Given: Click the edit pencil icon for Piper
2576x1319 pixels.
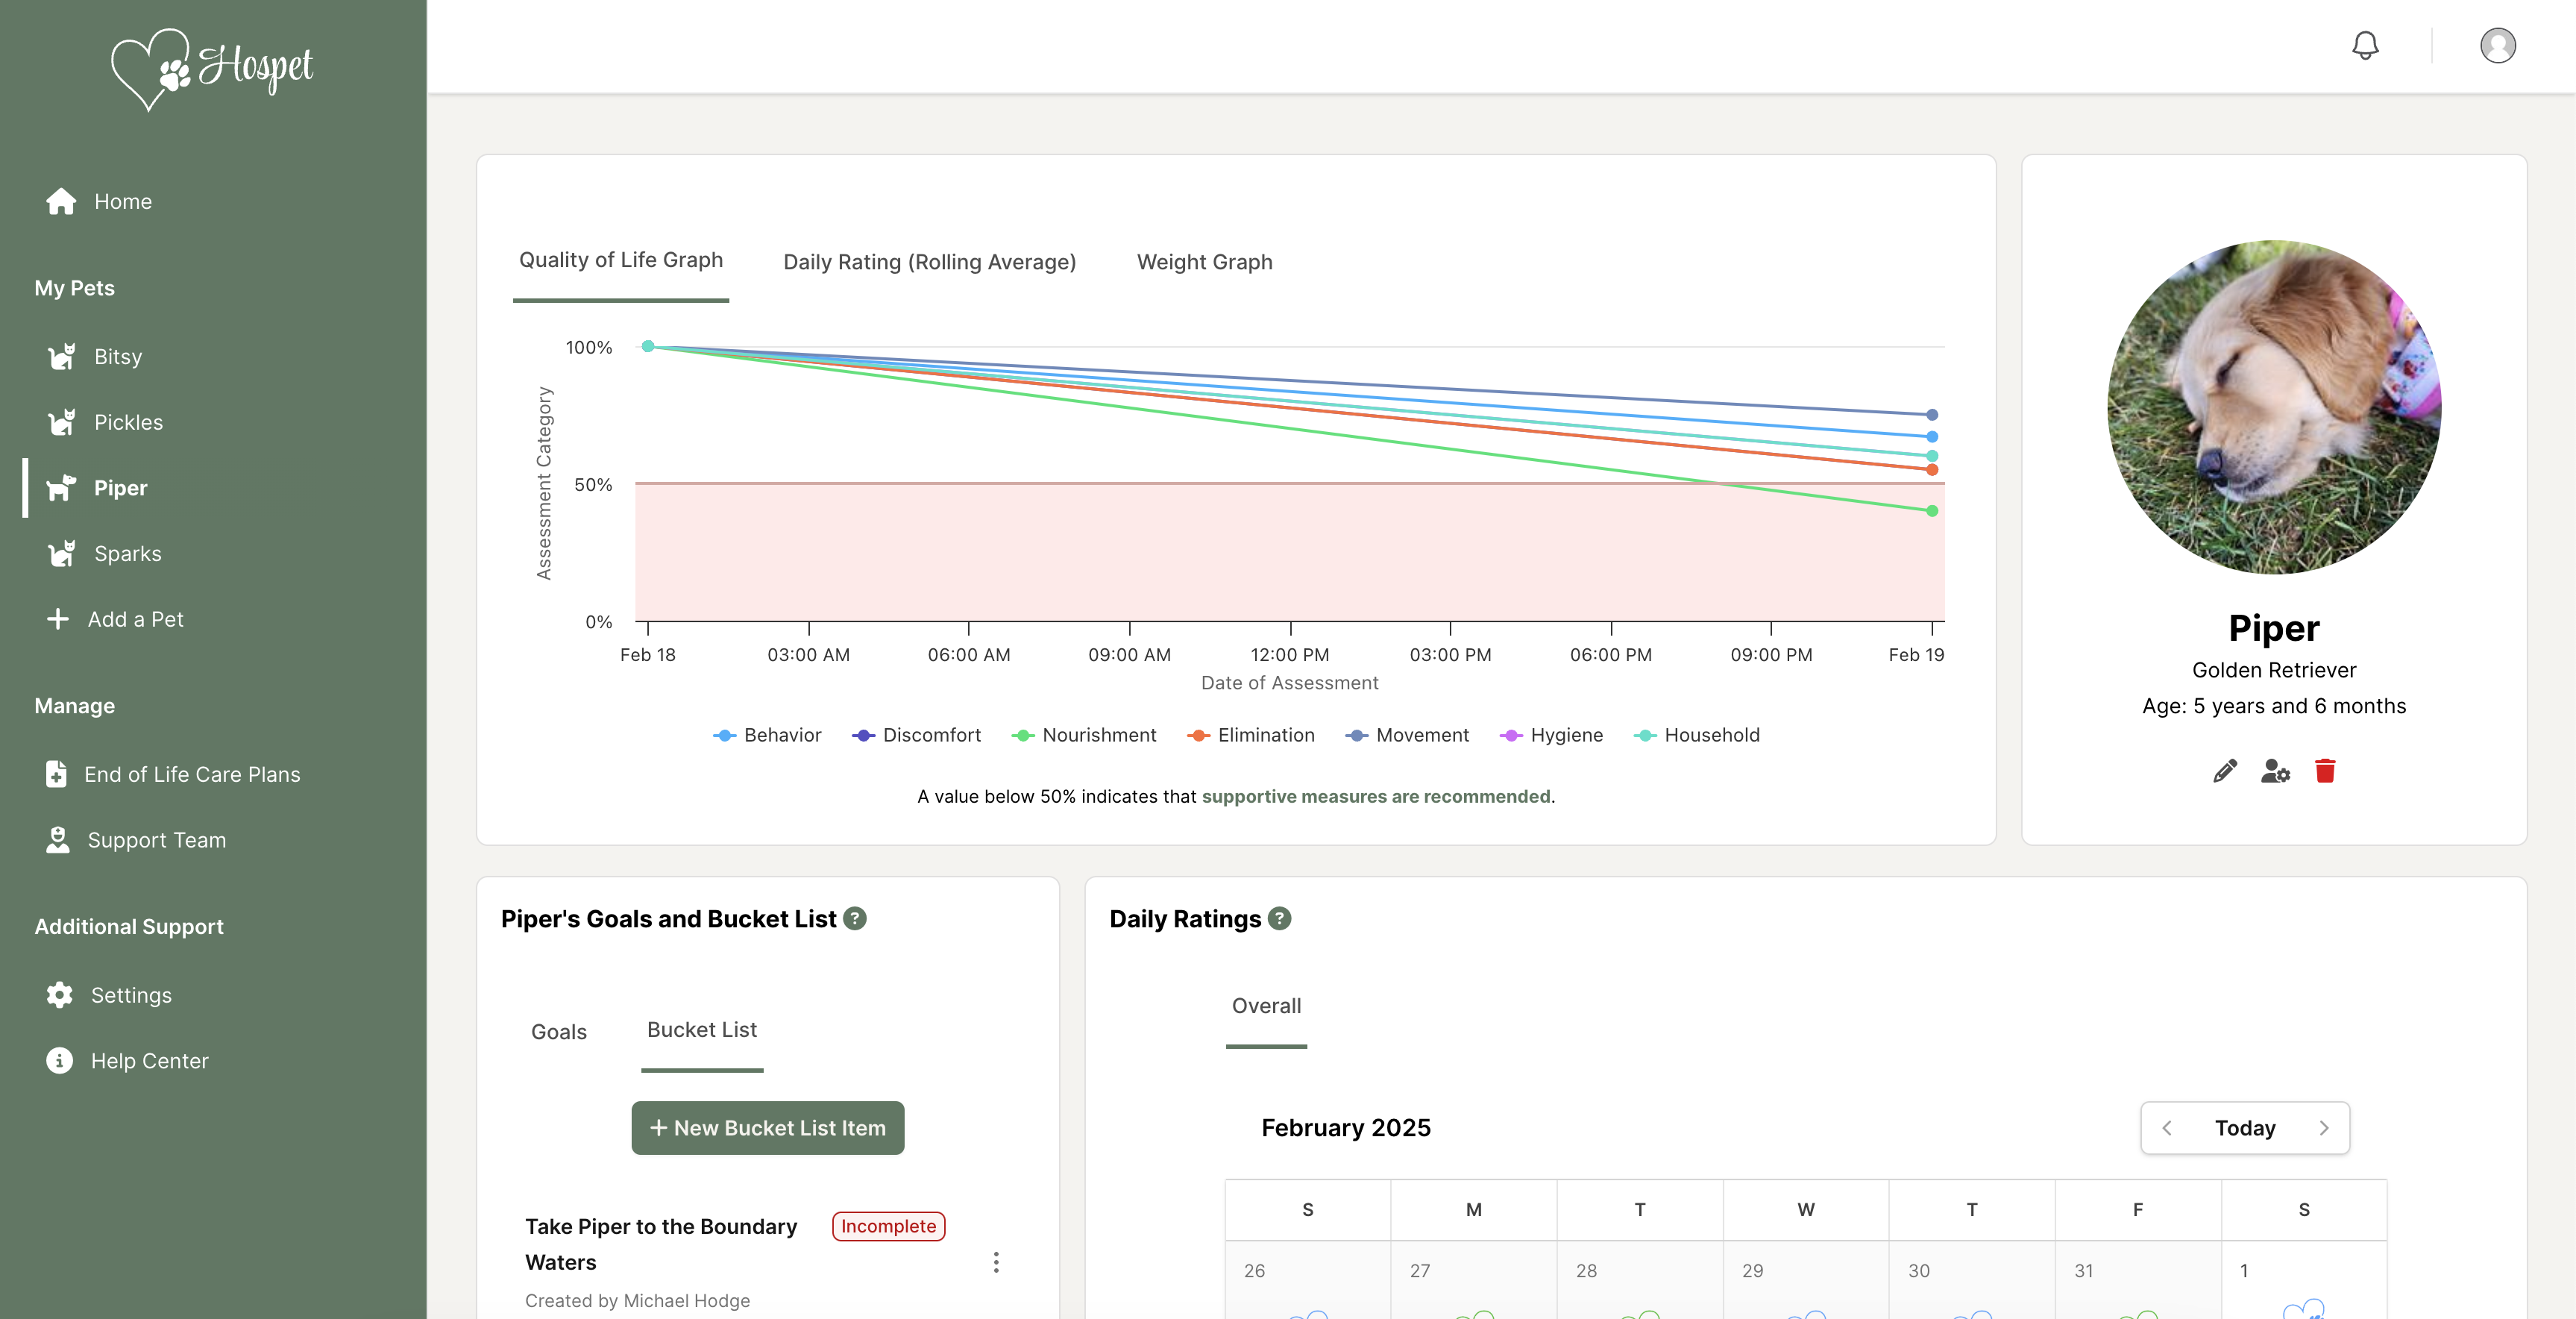Looking at the screenshot, I should click(2225, 771).
